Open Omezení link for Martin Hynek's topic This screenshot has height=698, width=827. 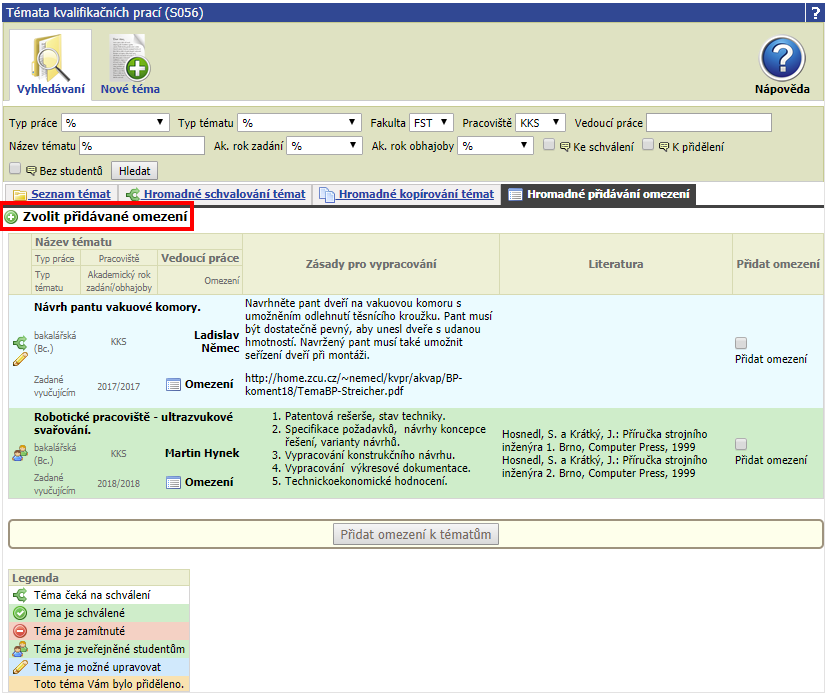(x=209, y=483)
